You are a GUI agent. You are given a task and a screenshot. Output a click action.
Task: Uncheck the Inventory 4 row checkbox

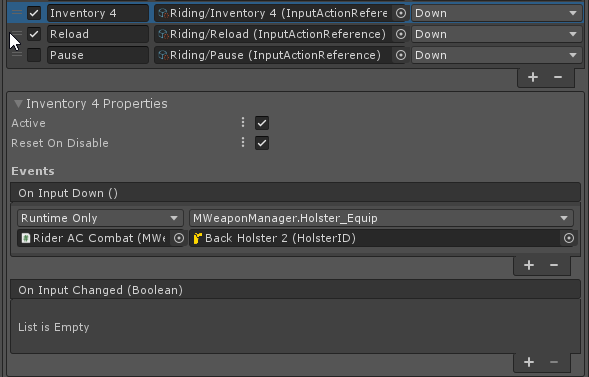click(34, 13)
